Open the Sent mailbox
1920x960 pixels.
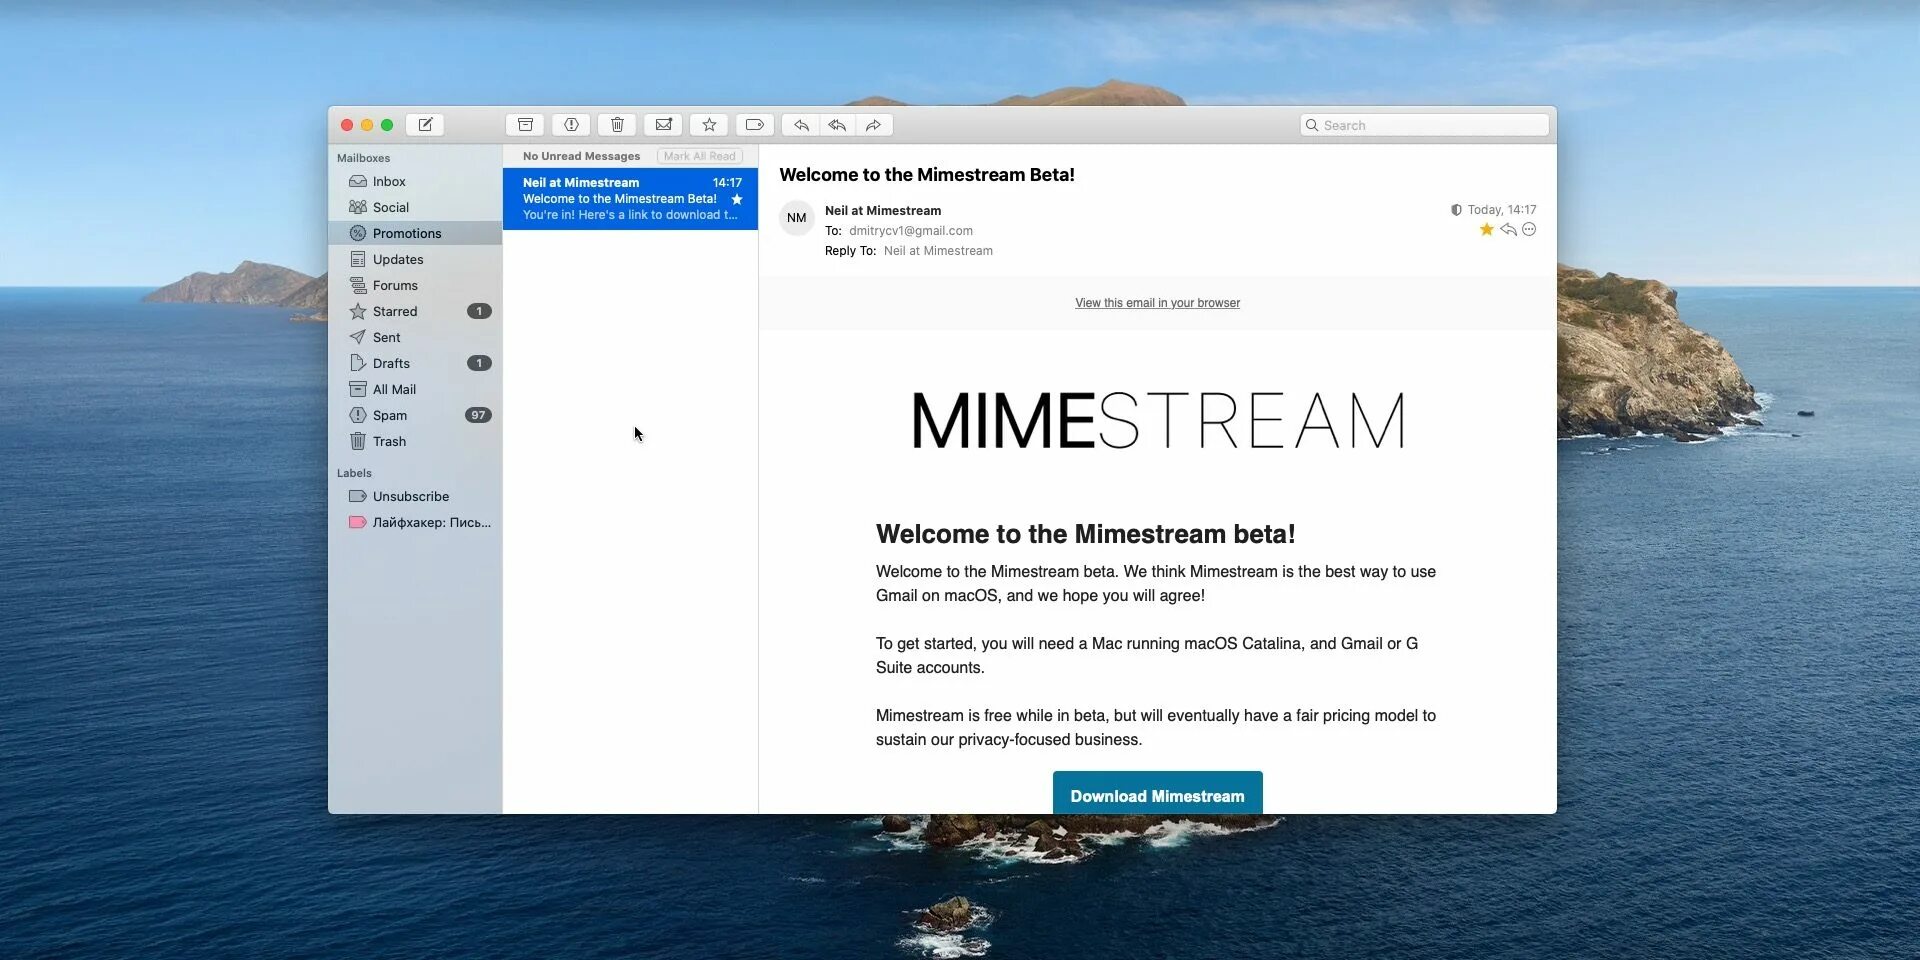[415, 337]
